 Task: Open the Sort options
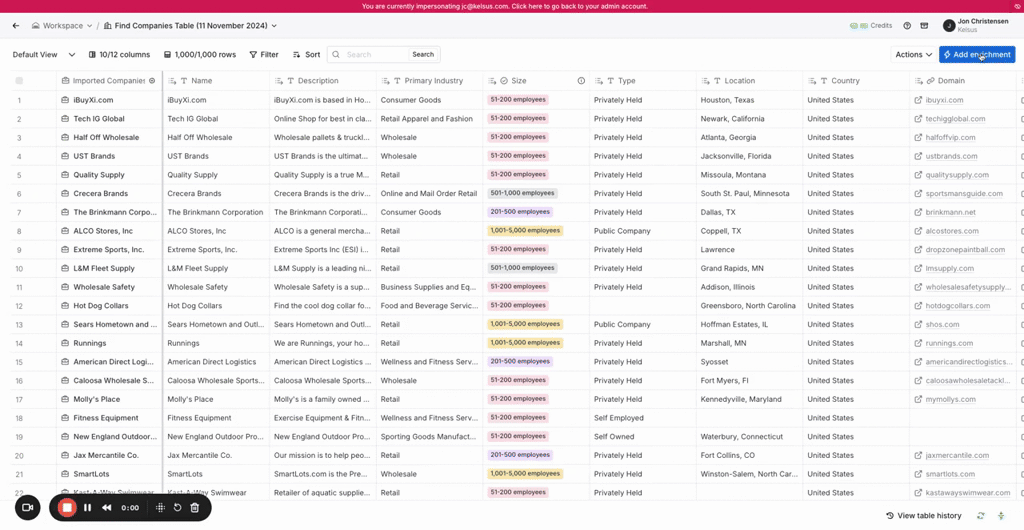[306, 55]
